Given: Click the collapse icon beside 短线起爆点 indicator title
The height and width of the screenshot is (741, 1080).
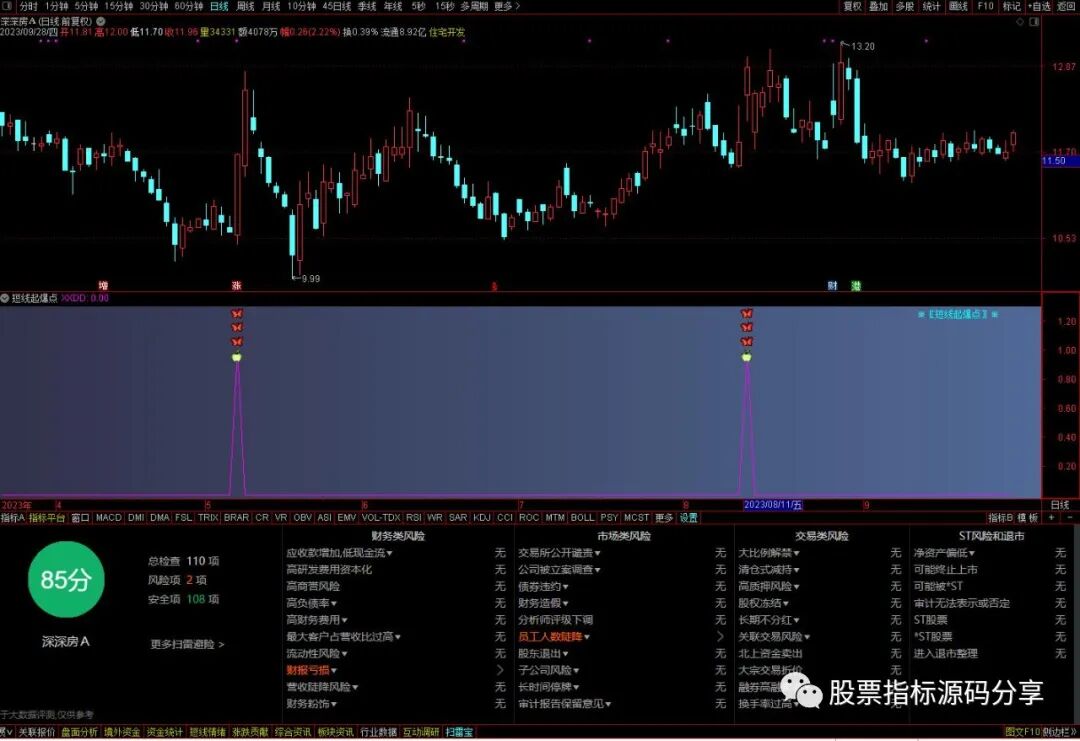Looking at the screenshot, I should [5, 298].
